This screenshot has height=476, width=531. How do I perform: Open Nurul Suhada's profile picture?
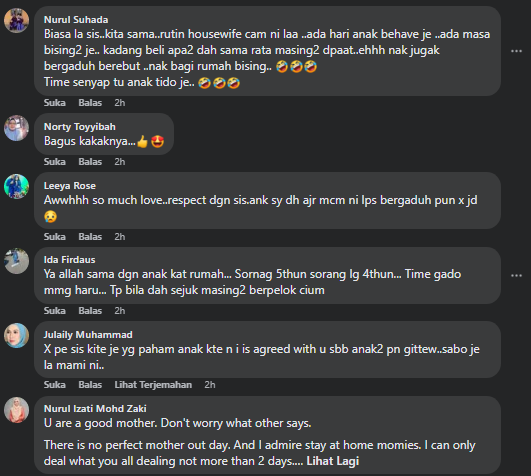[x=16, y=20]
